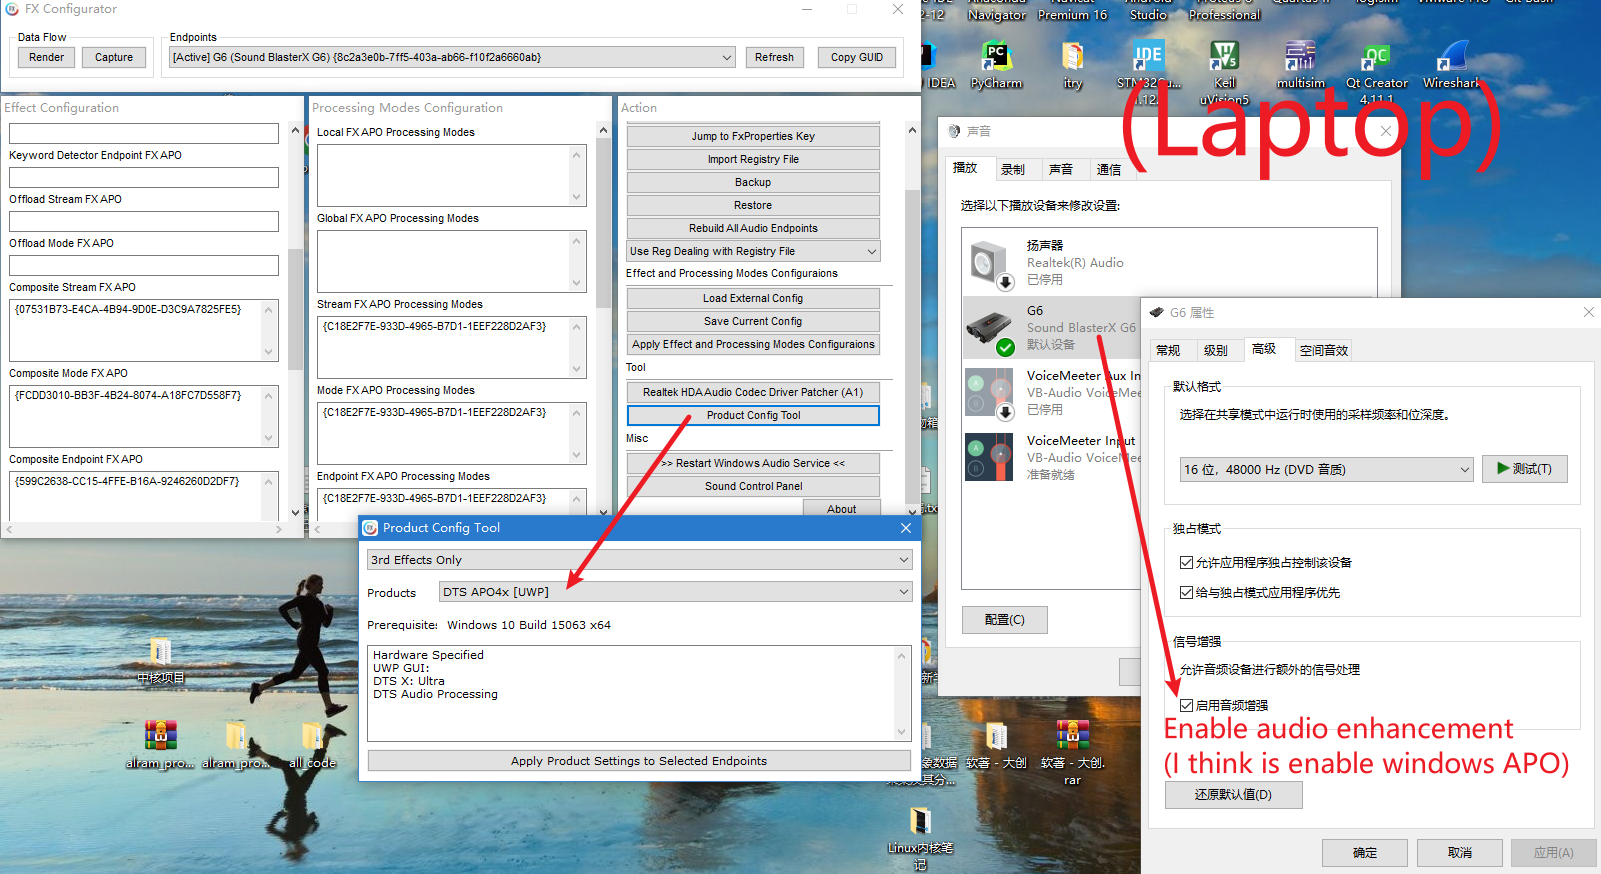The height and width of the screenshot is (874, 1601).
Task: Click Realtek HDA Audio Codec Driver Patcher
Action: [753, 392]
